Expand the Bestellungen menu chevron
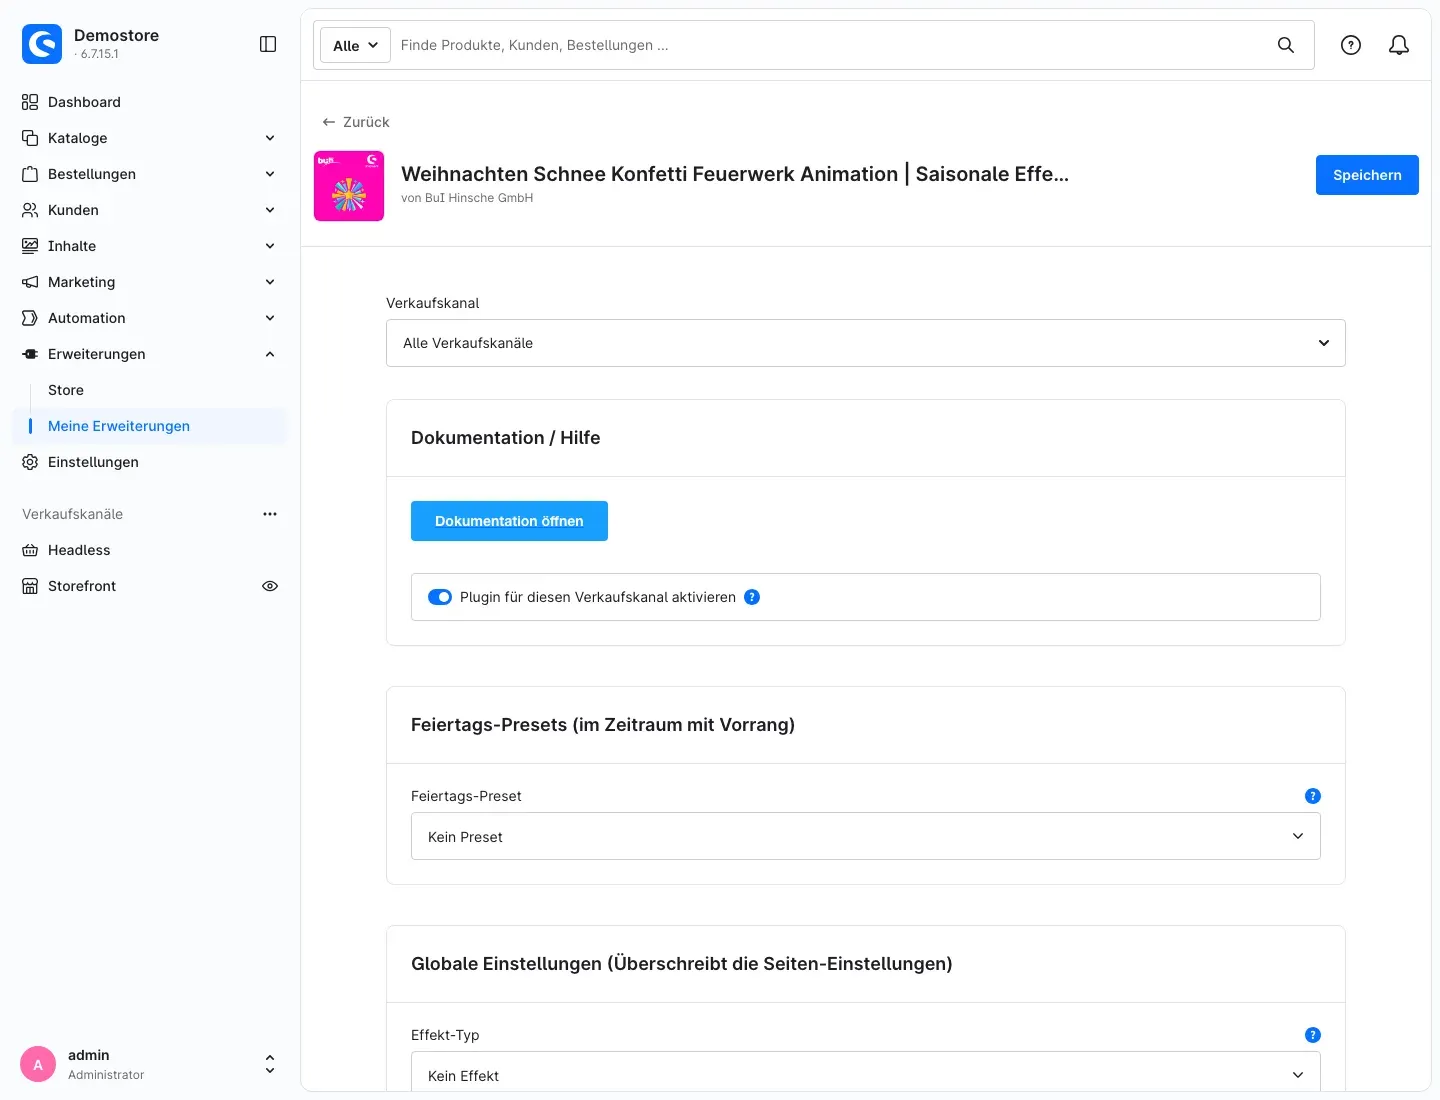Viewport: 1440px width, 1100px height. click(270, 174)
